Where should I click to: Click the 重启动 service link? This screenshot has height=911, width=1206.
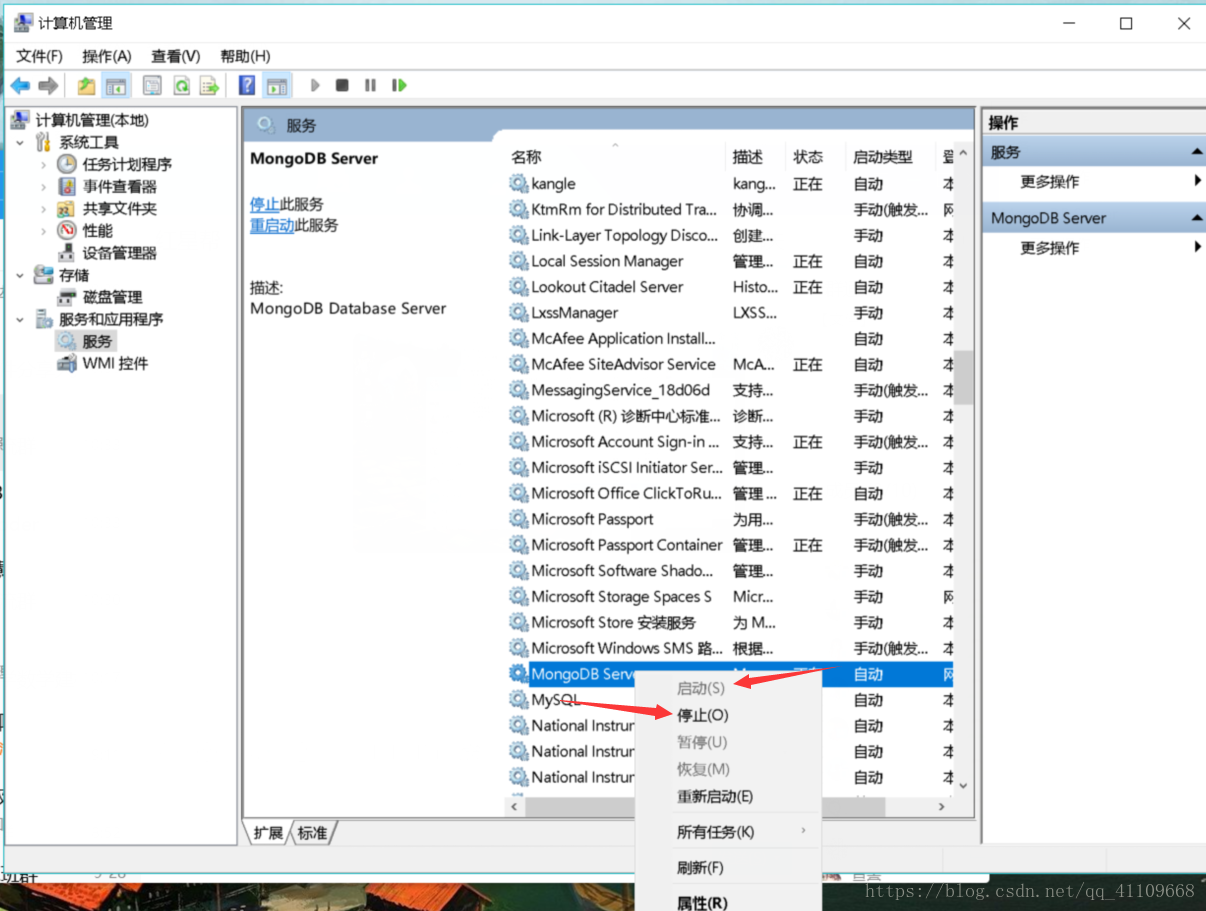point(272,225)
